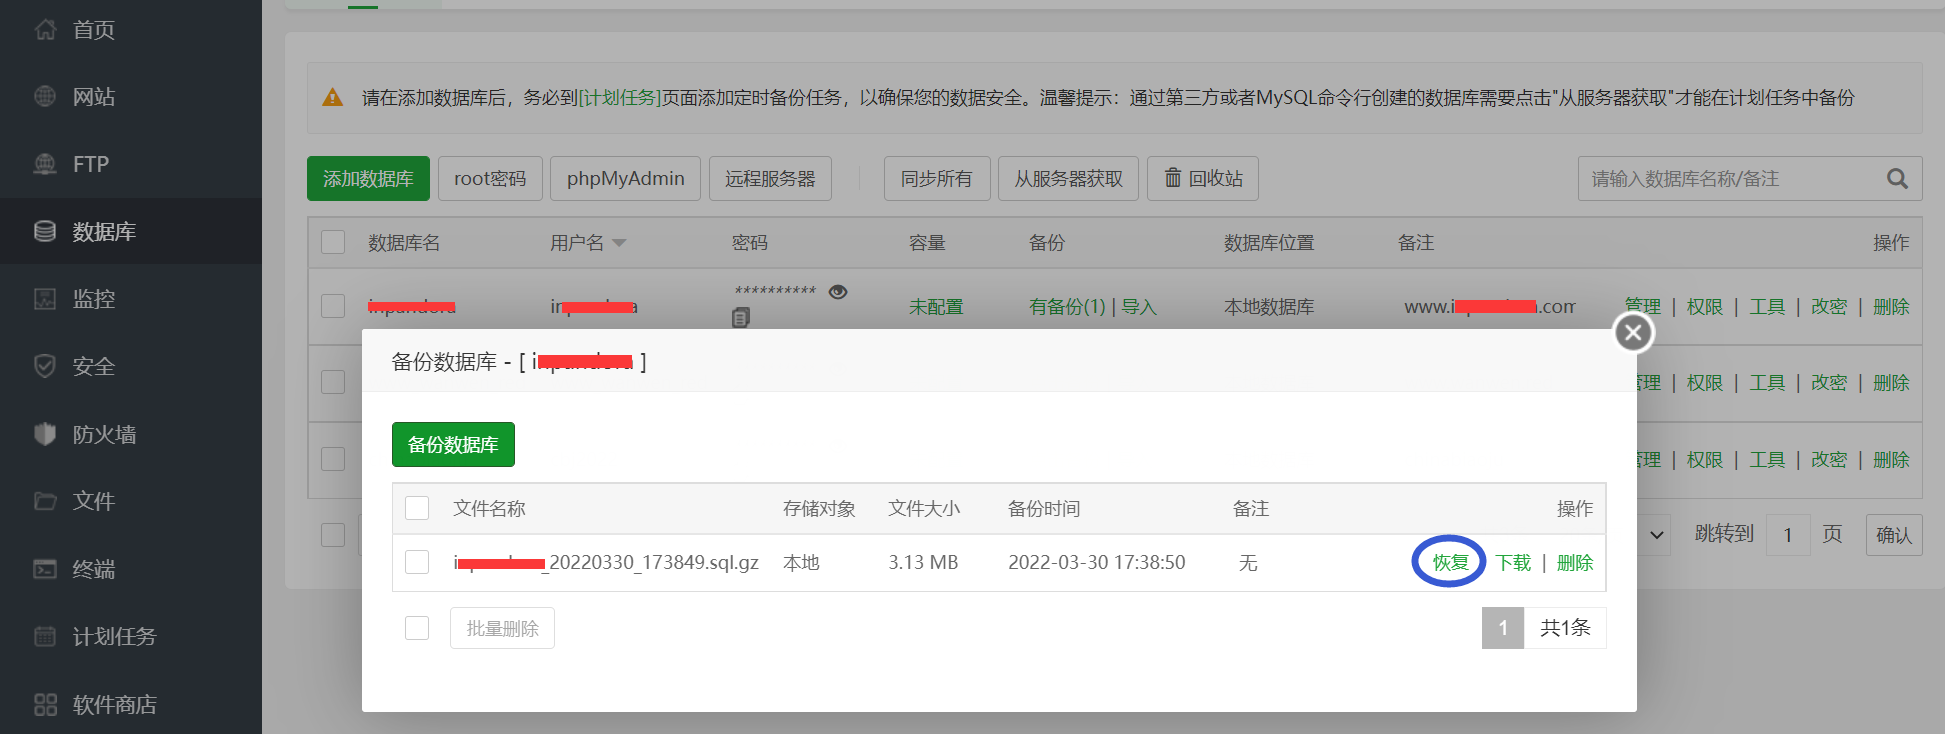Check the backup file row checkbox
Image resolution: width=1945 pixels, height=734 pixels.
tap(417, 562)
